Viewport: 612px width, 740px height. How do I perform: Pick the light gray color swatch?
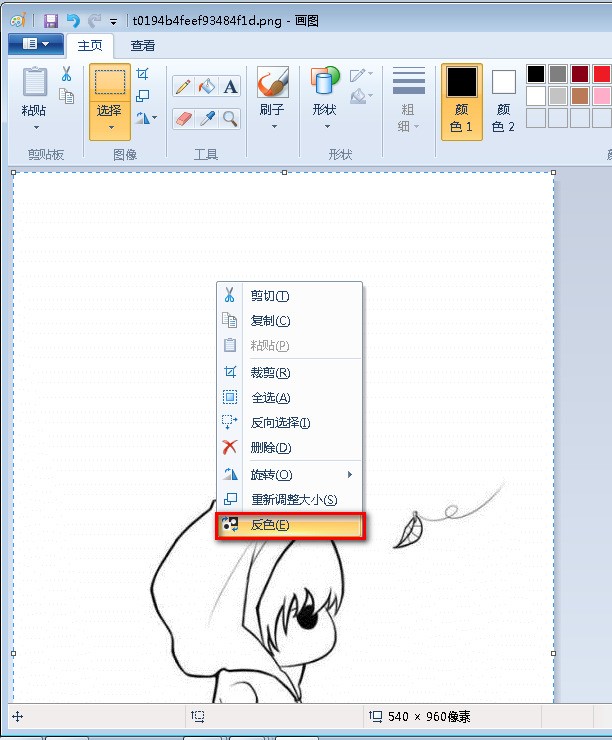coord(558,96)
